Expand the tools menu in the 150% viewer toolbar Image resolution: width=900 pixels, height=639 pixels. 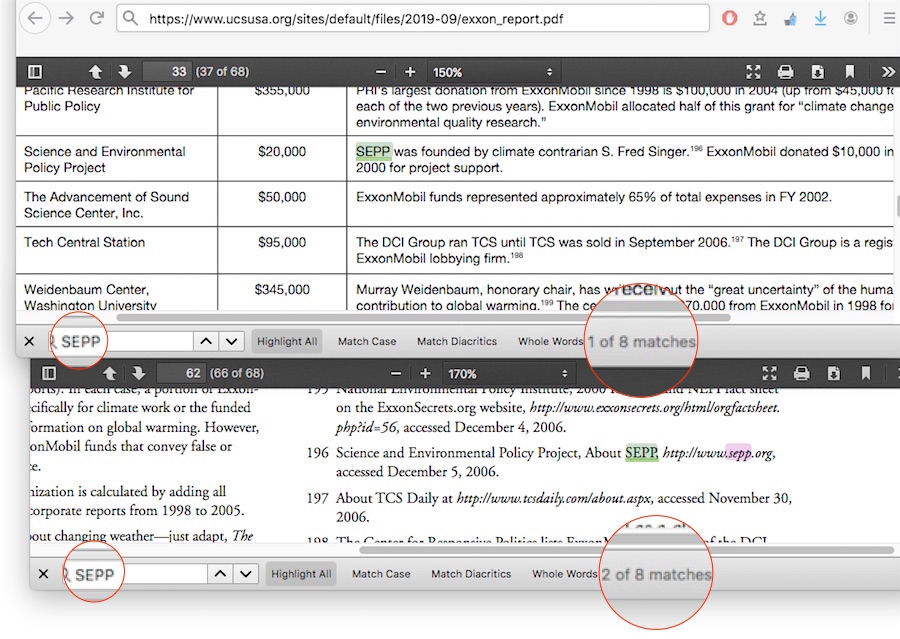point(887,72)
